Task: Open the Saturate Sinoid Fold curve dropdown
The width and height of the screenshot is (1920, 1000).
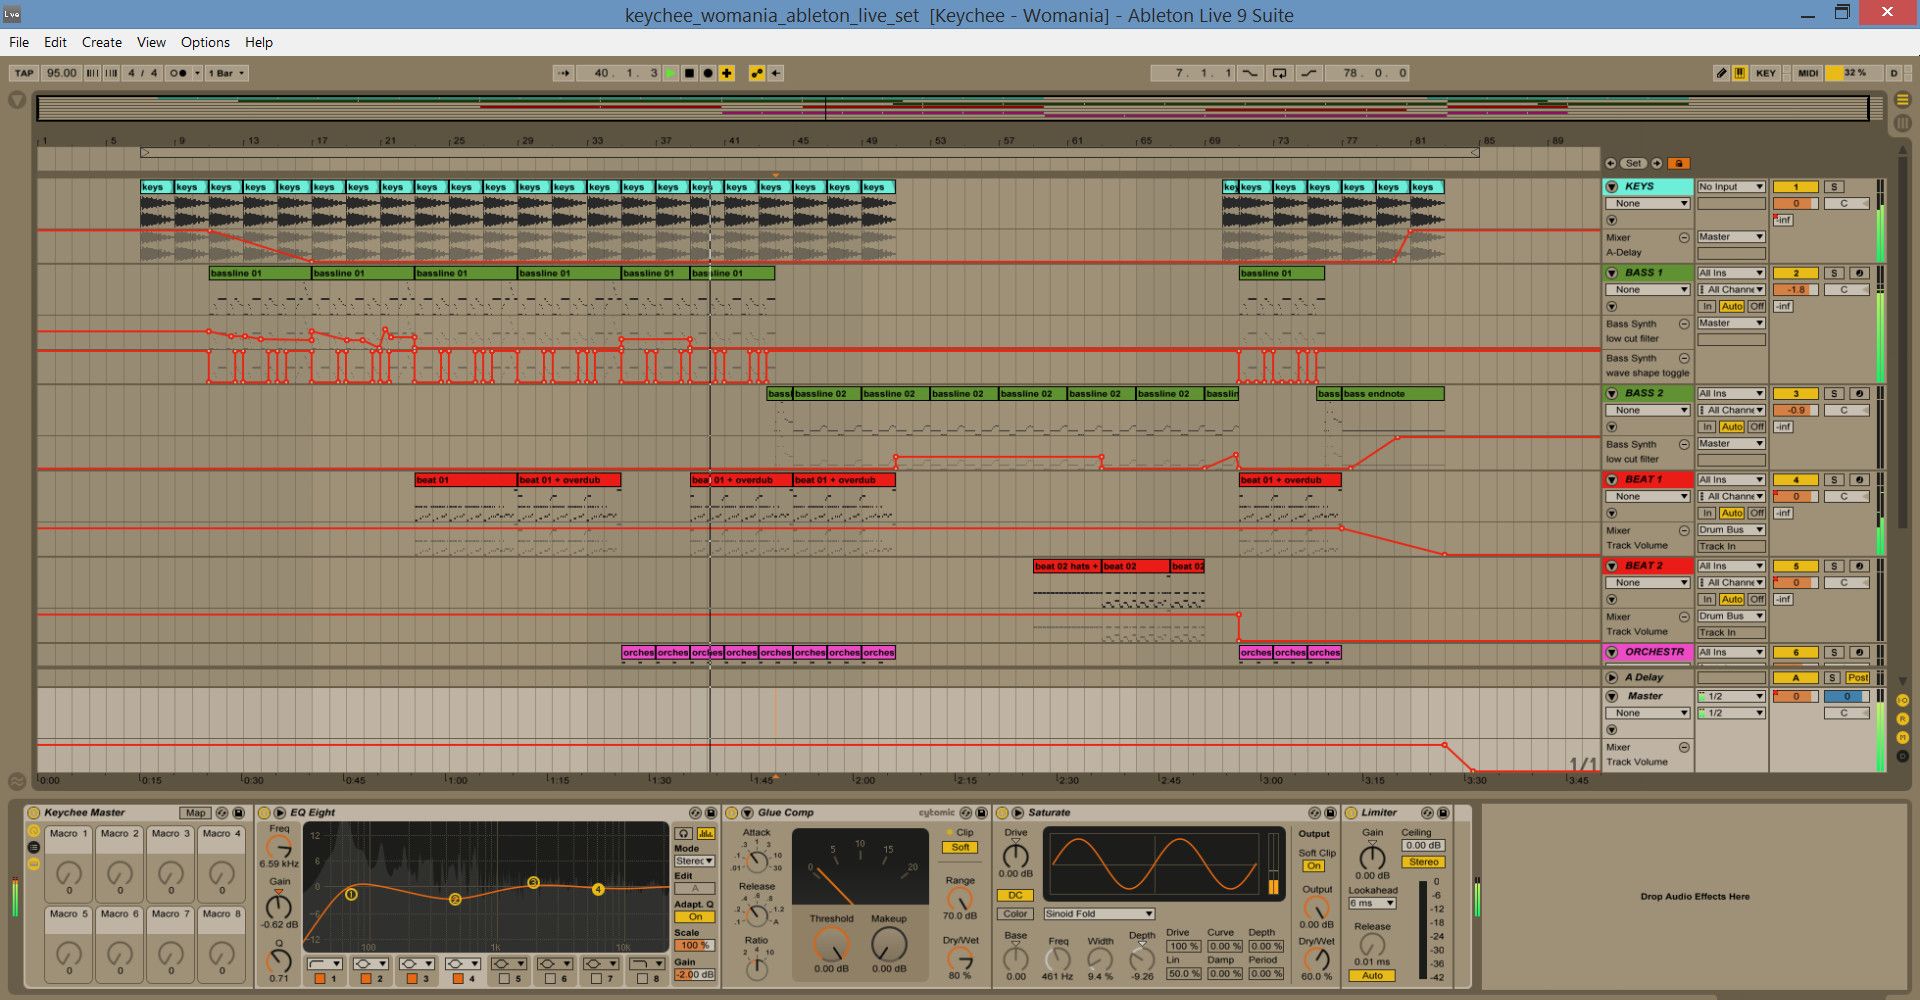Action: tap(1098, 914)
